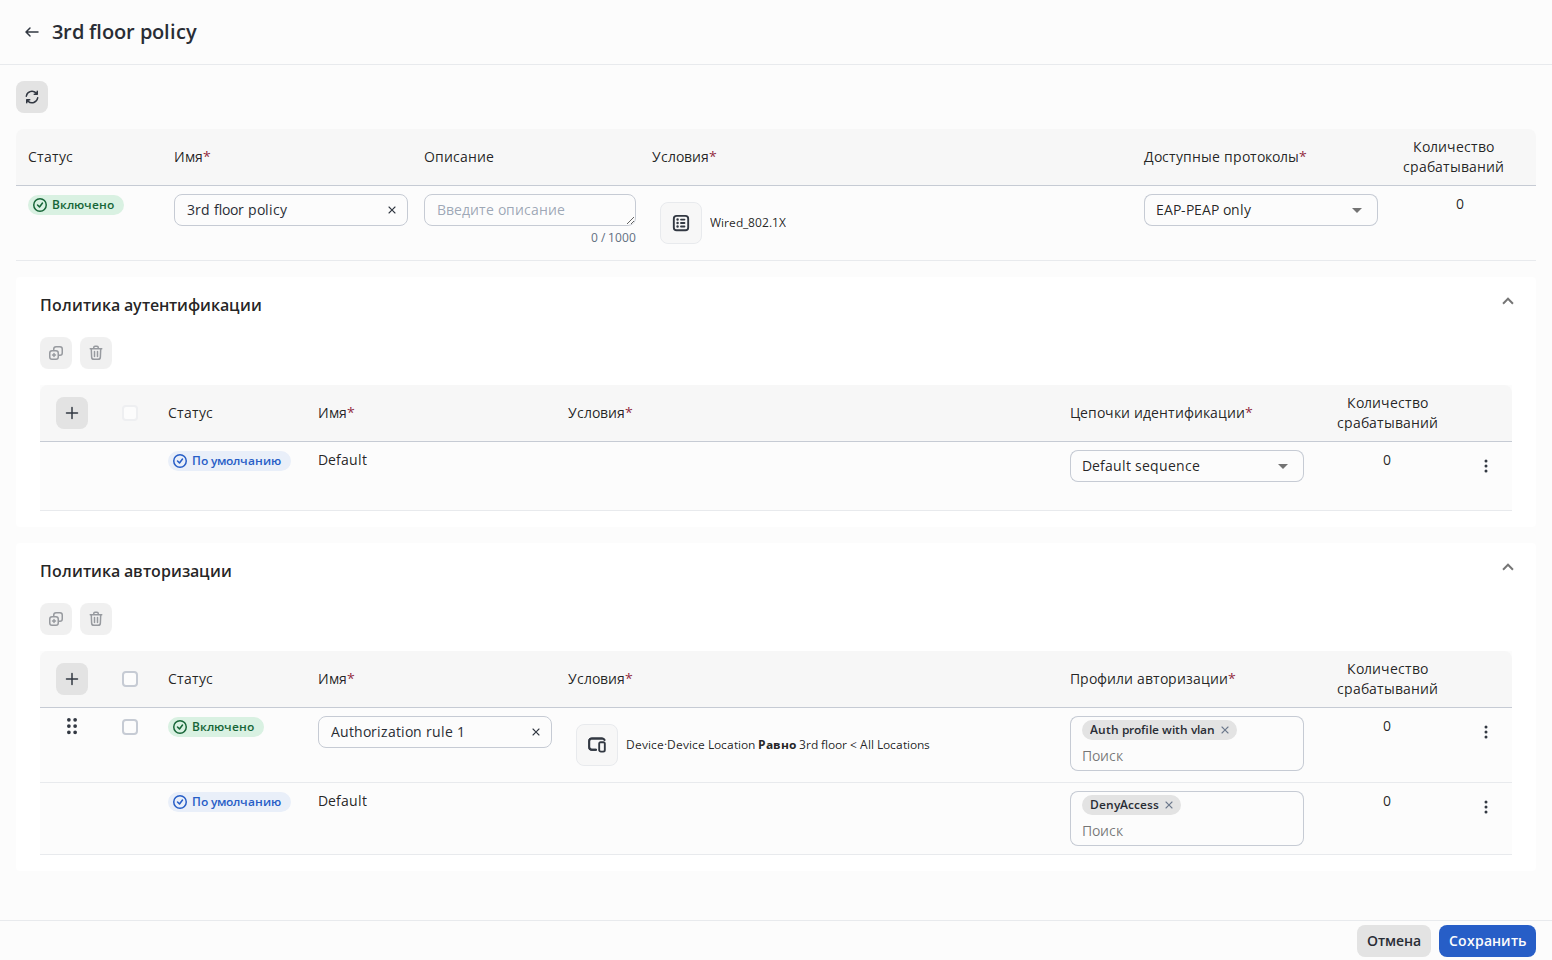The height and width of the screenshot is (960, 1552).
Task: Toggle the select-all checkbox in authorization table header
Action: pos(130,679)
